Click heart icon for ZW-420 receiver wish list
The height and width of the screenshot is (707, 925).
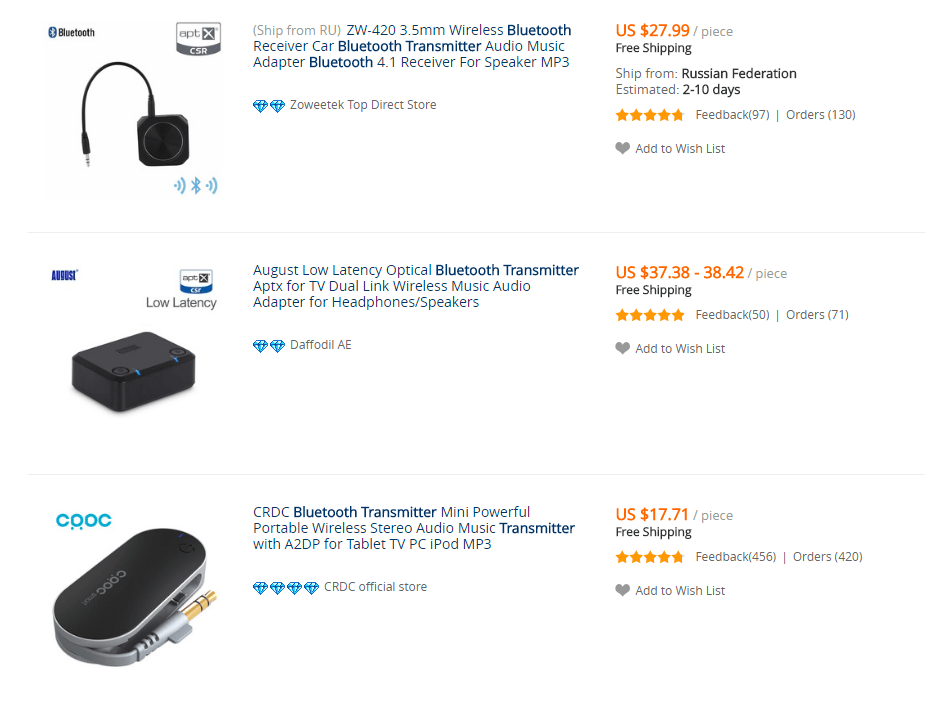623,148
